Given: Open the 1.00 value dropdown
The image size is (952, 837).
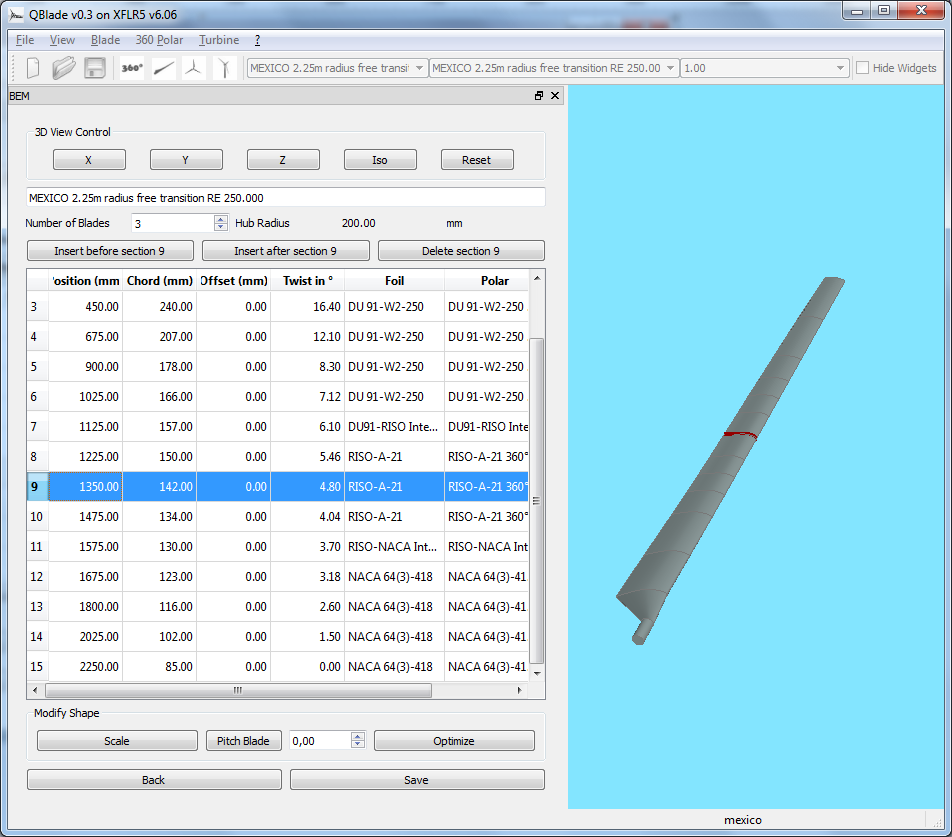Looking at the screenshot, I should (x=841, y=68).
